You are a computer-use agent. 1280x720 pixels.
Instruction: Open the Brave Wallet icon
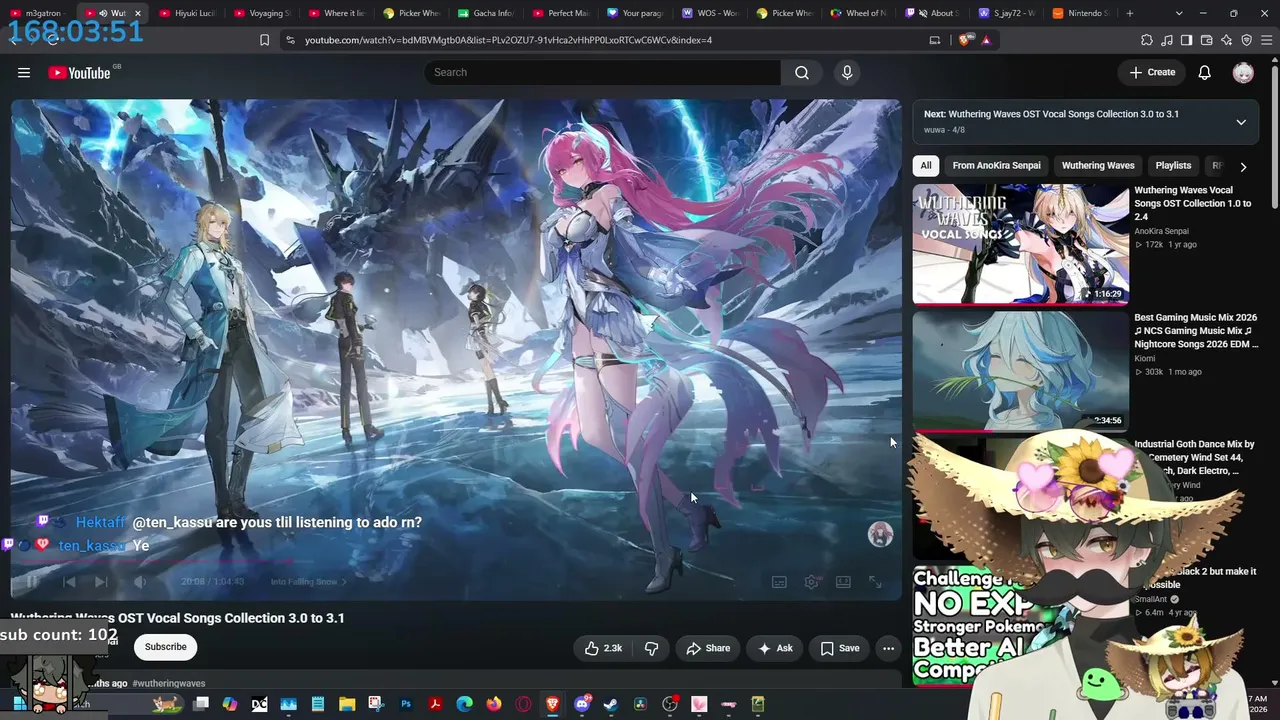click(x=1207, y=40)
